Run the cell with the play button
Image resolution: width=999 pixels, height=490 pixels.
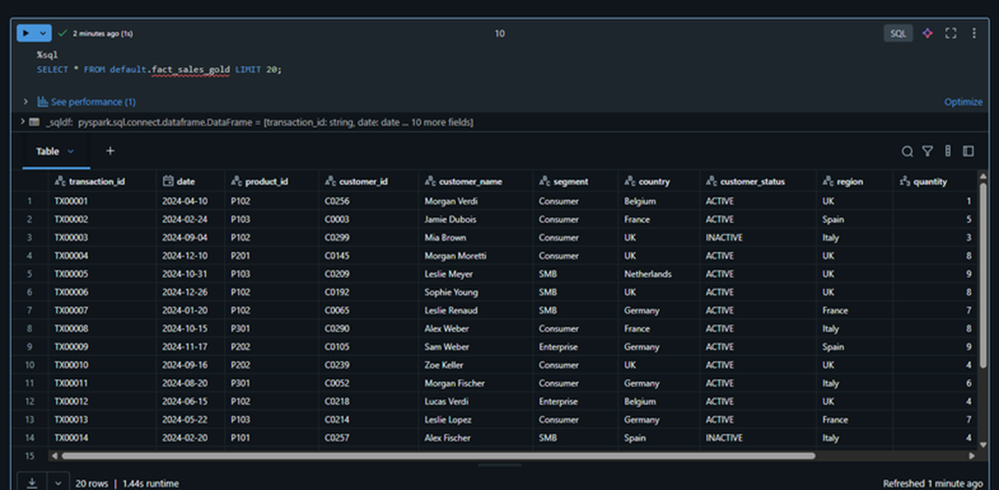[26, 33]
